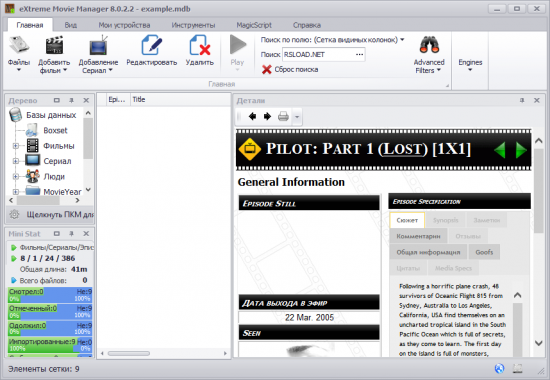The height and width of the screenshot is (380, 550).
Task: Open Поиск по полю field dropdown
Action: 402,40
